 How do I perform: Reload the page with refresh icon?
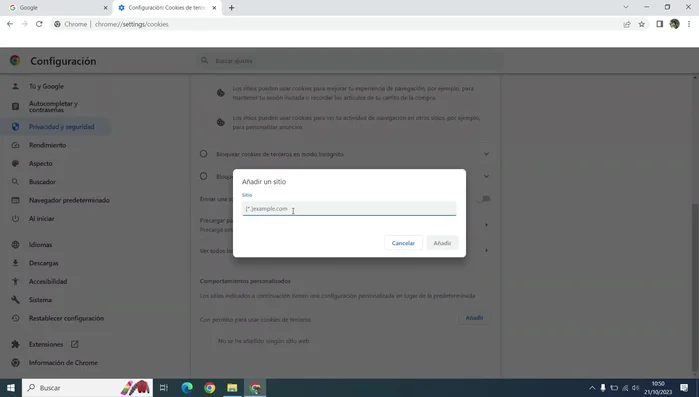pos(39,24)
